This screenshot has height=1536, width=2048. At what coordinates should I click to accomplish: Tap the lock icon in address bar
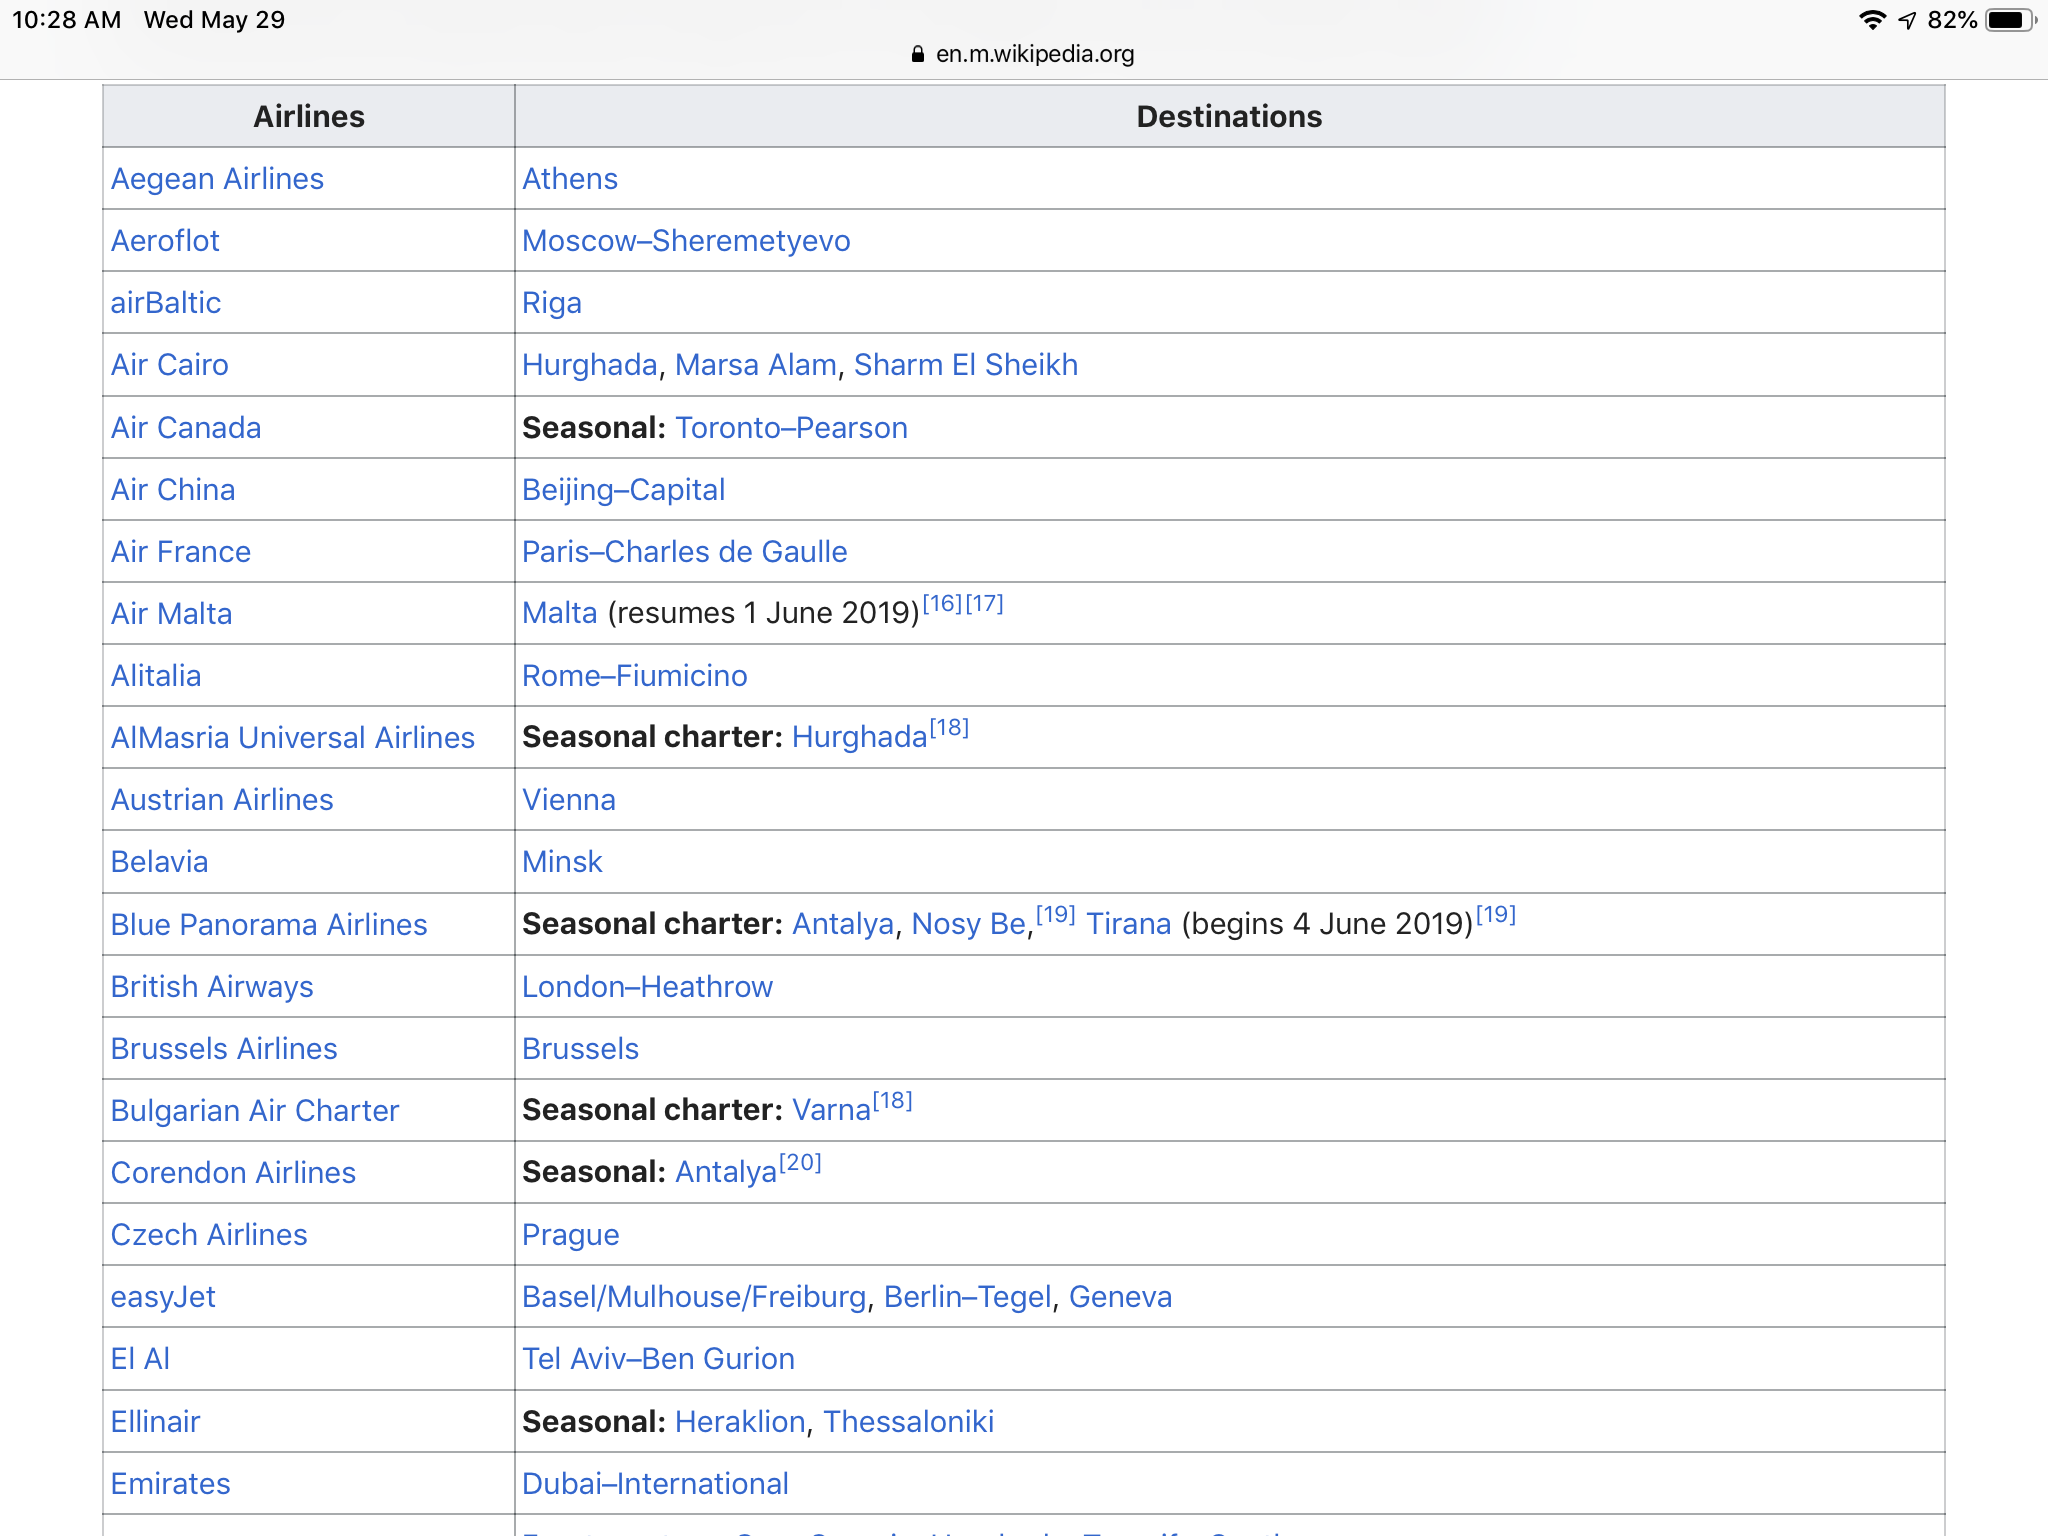(x=917, y=54)
